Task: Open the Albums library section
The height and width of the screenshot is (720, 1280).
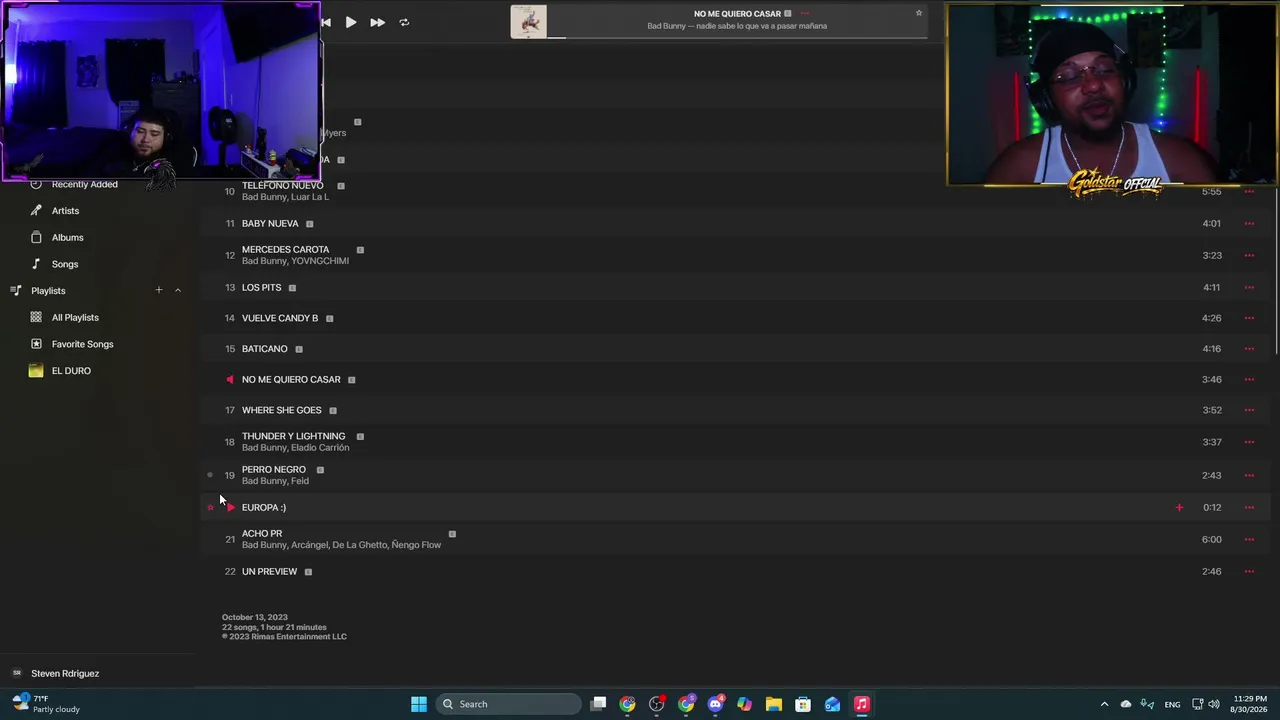Action: coord(67,238)
